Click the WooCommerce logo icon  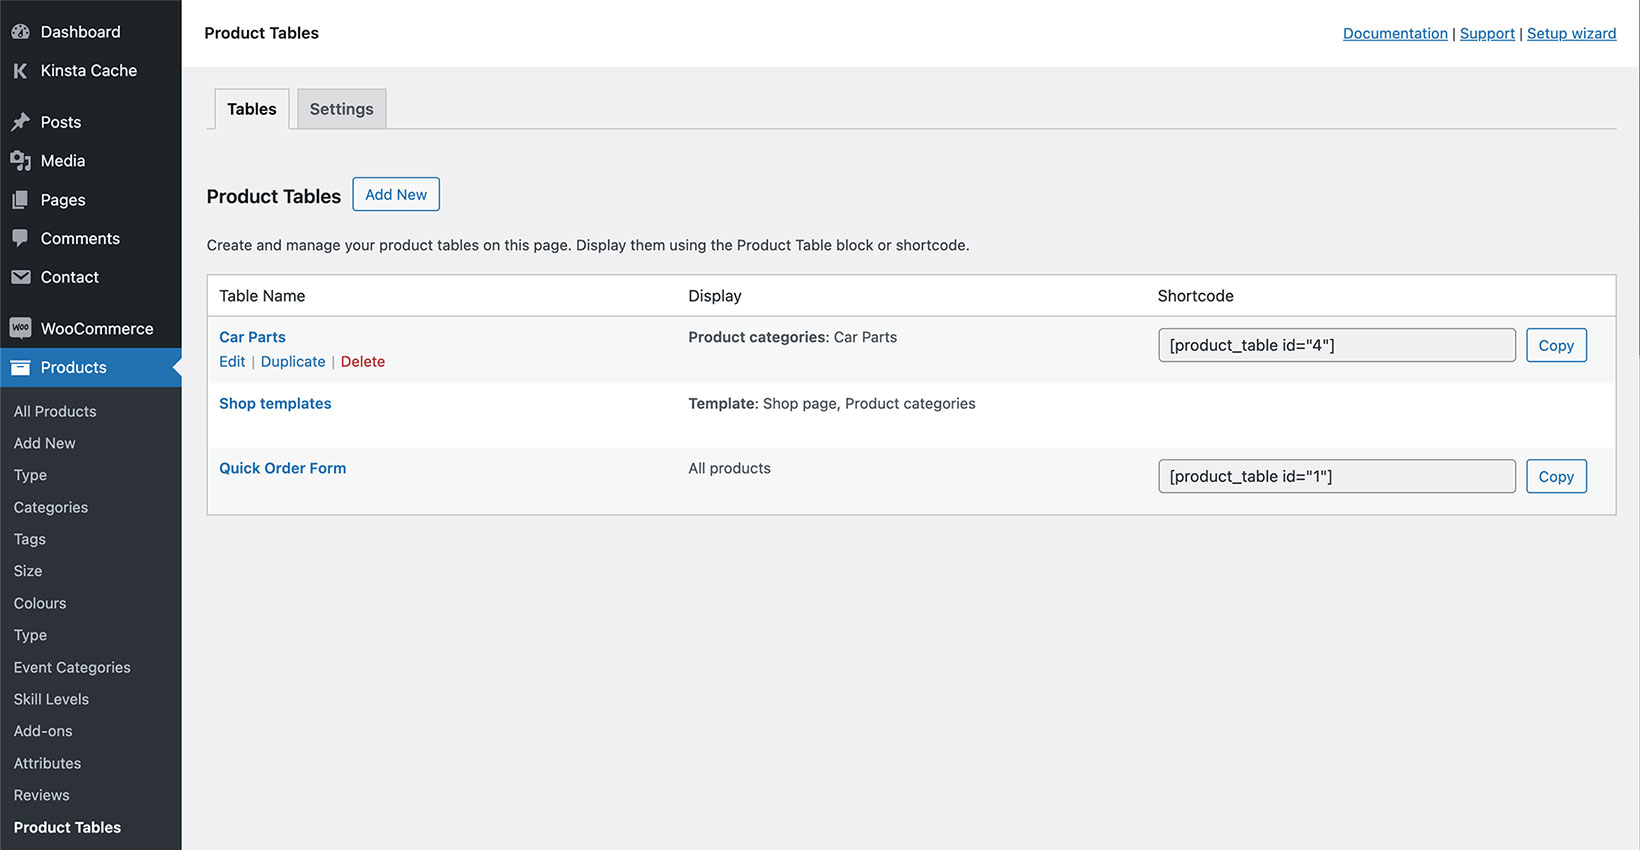tap(20, 328)
